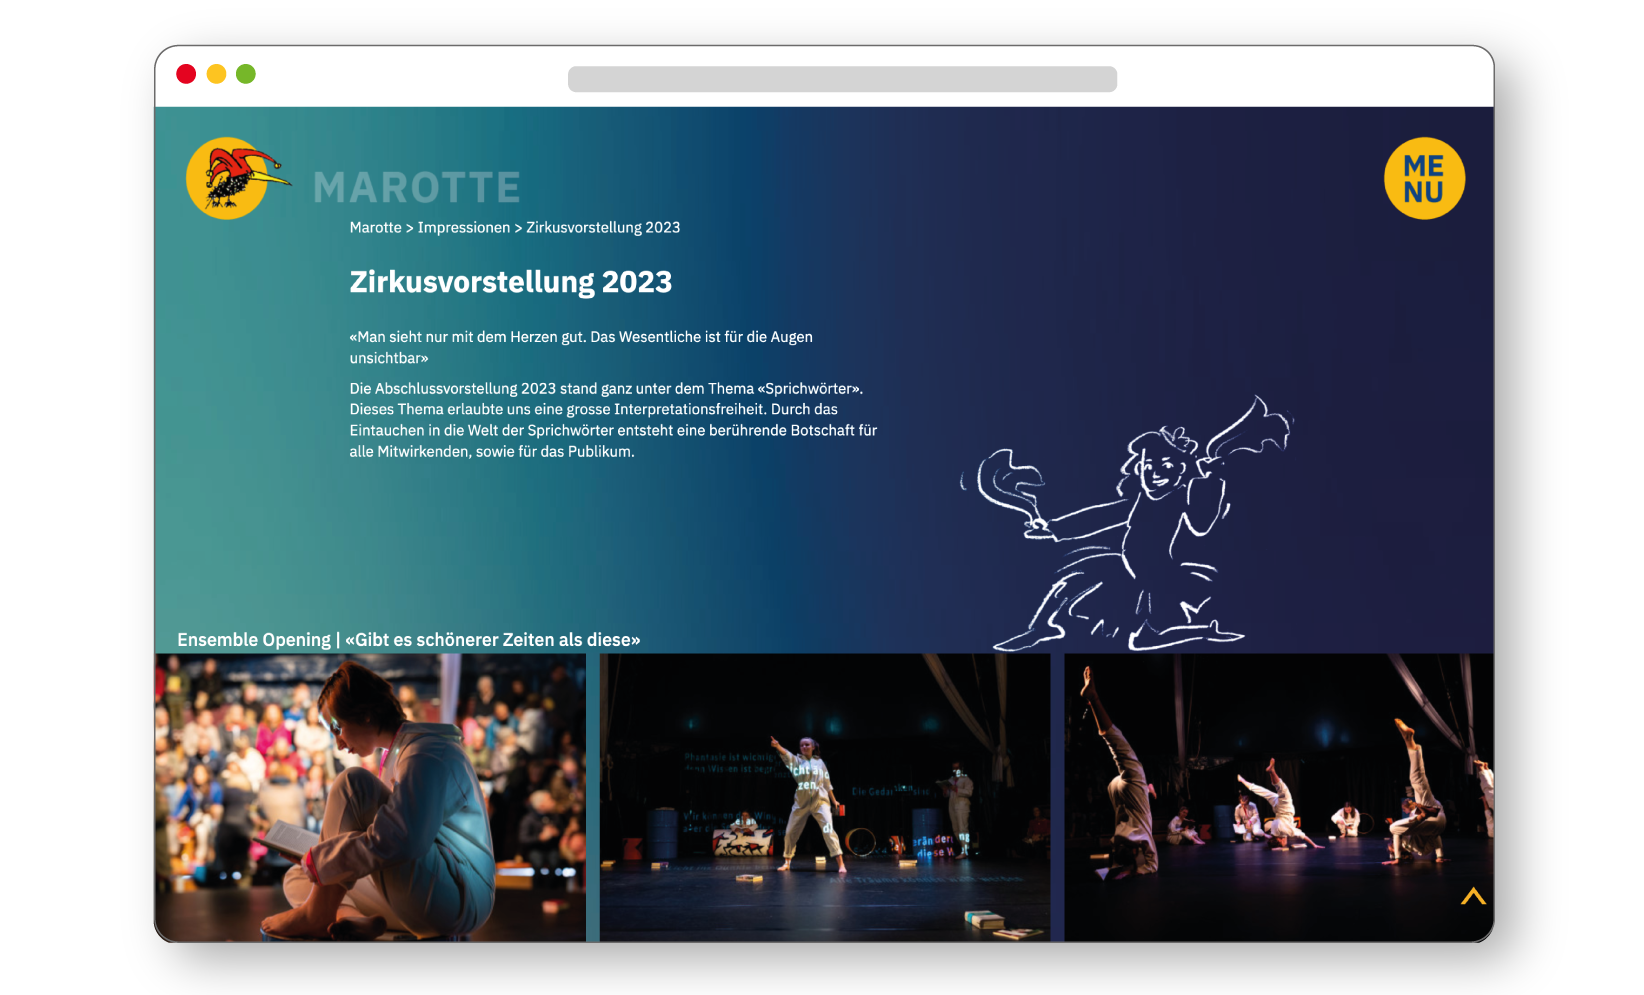Viewport: 1644px width, 995px height.
Task: Select the Sprichwörter description paragraph
Action: tap(612, 419)
